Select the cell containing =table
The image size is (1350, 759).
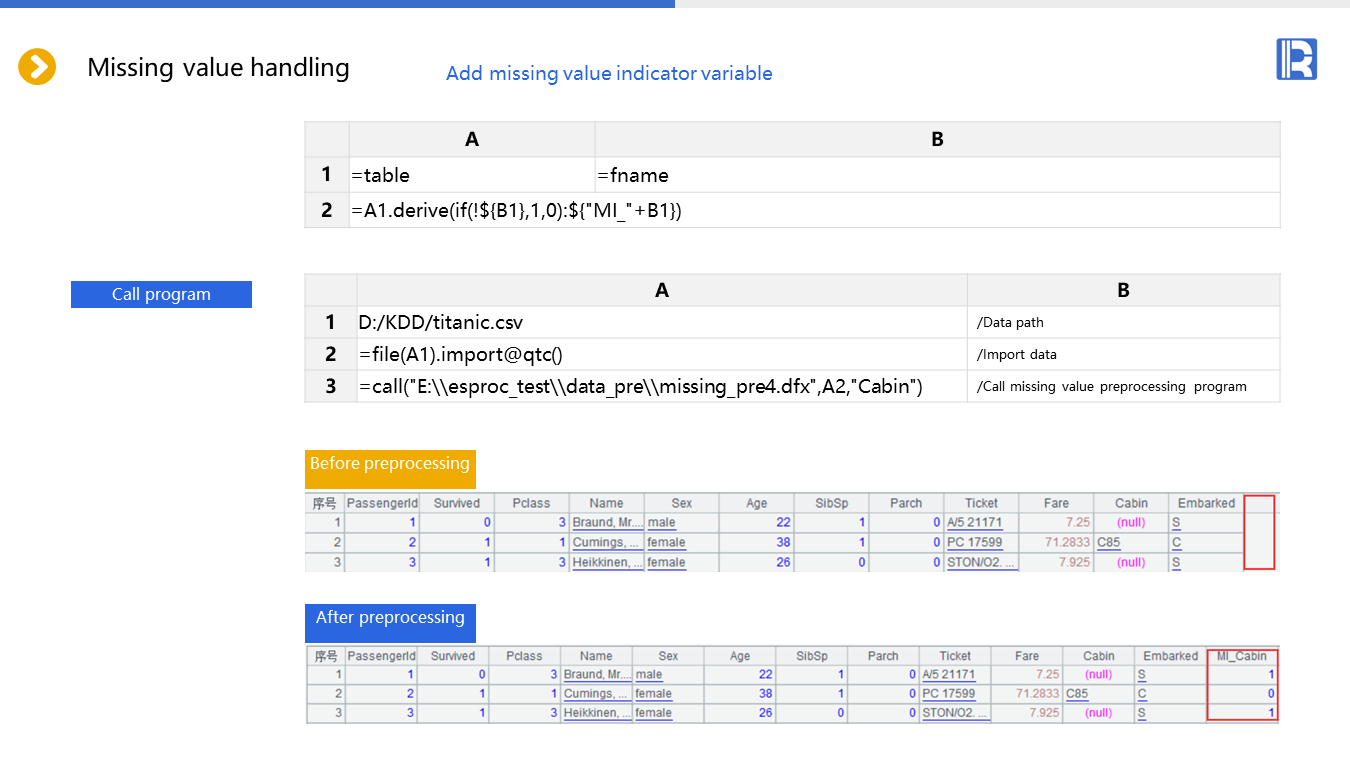coord(471,175)
